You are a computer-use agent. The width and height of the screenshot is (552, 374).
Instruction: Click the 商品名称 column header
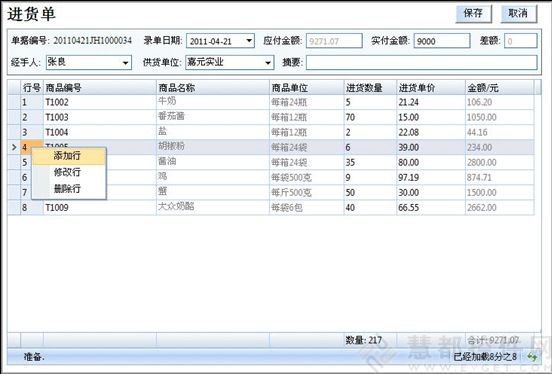tap(213, 88)
